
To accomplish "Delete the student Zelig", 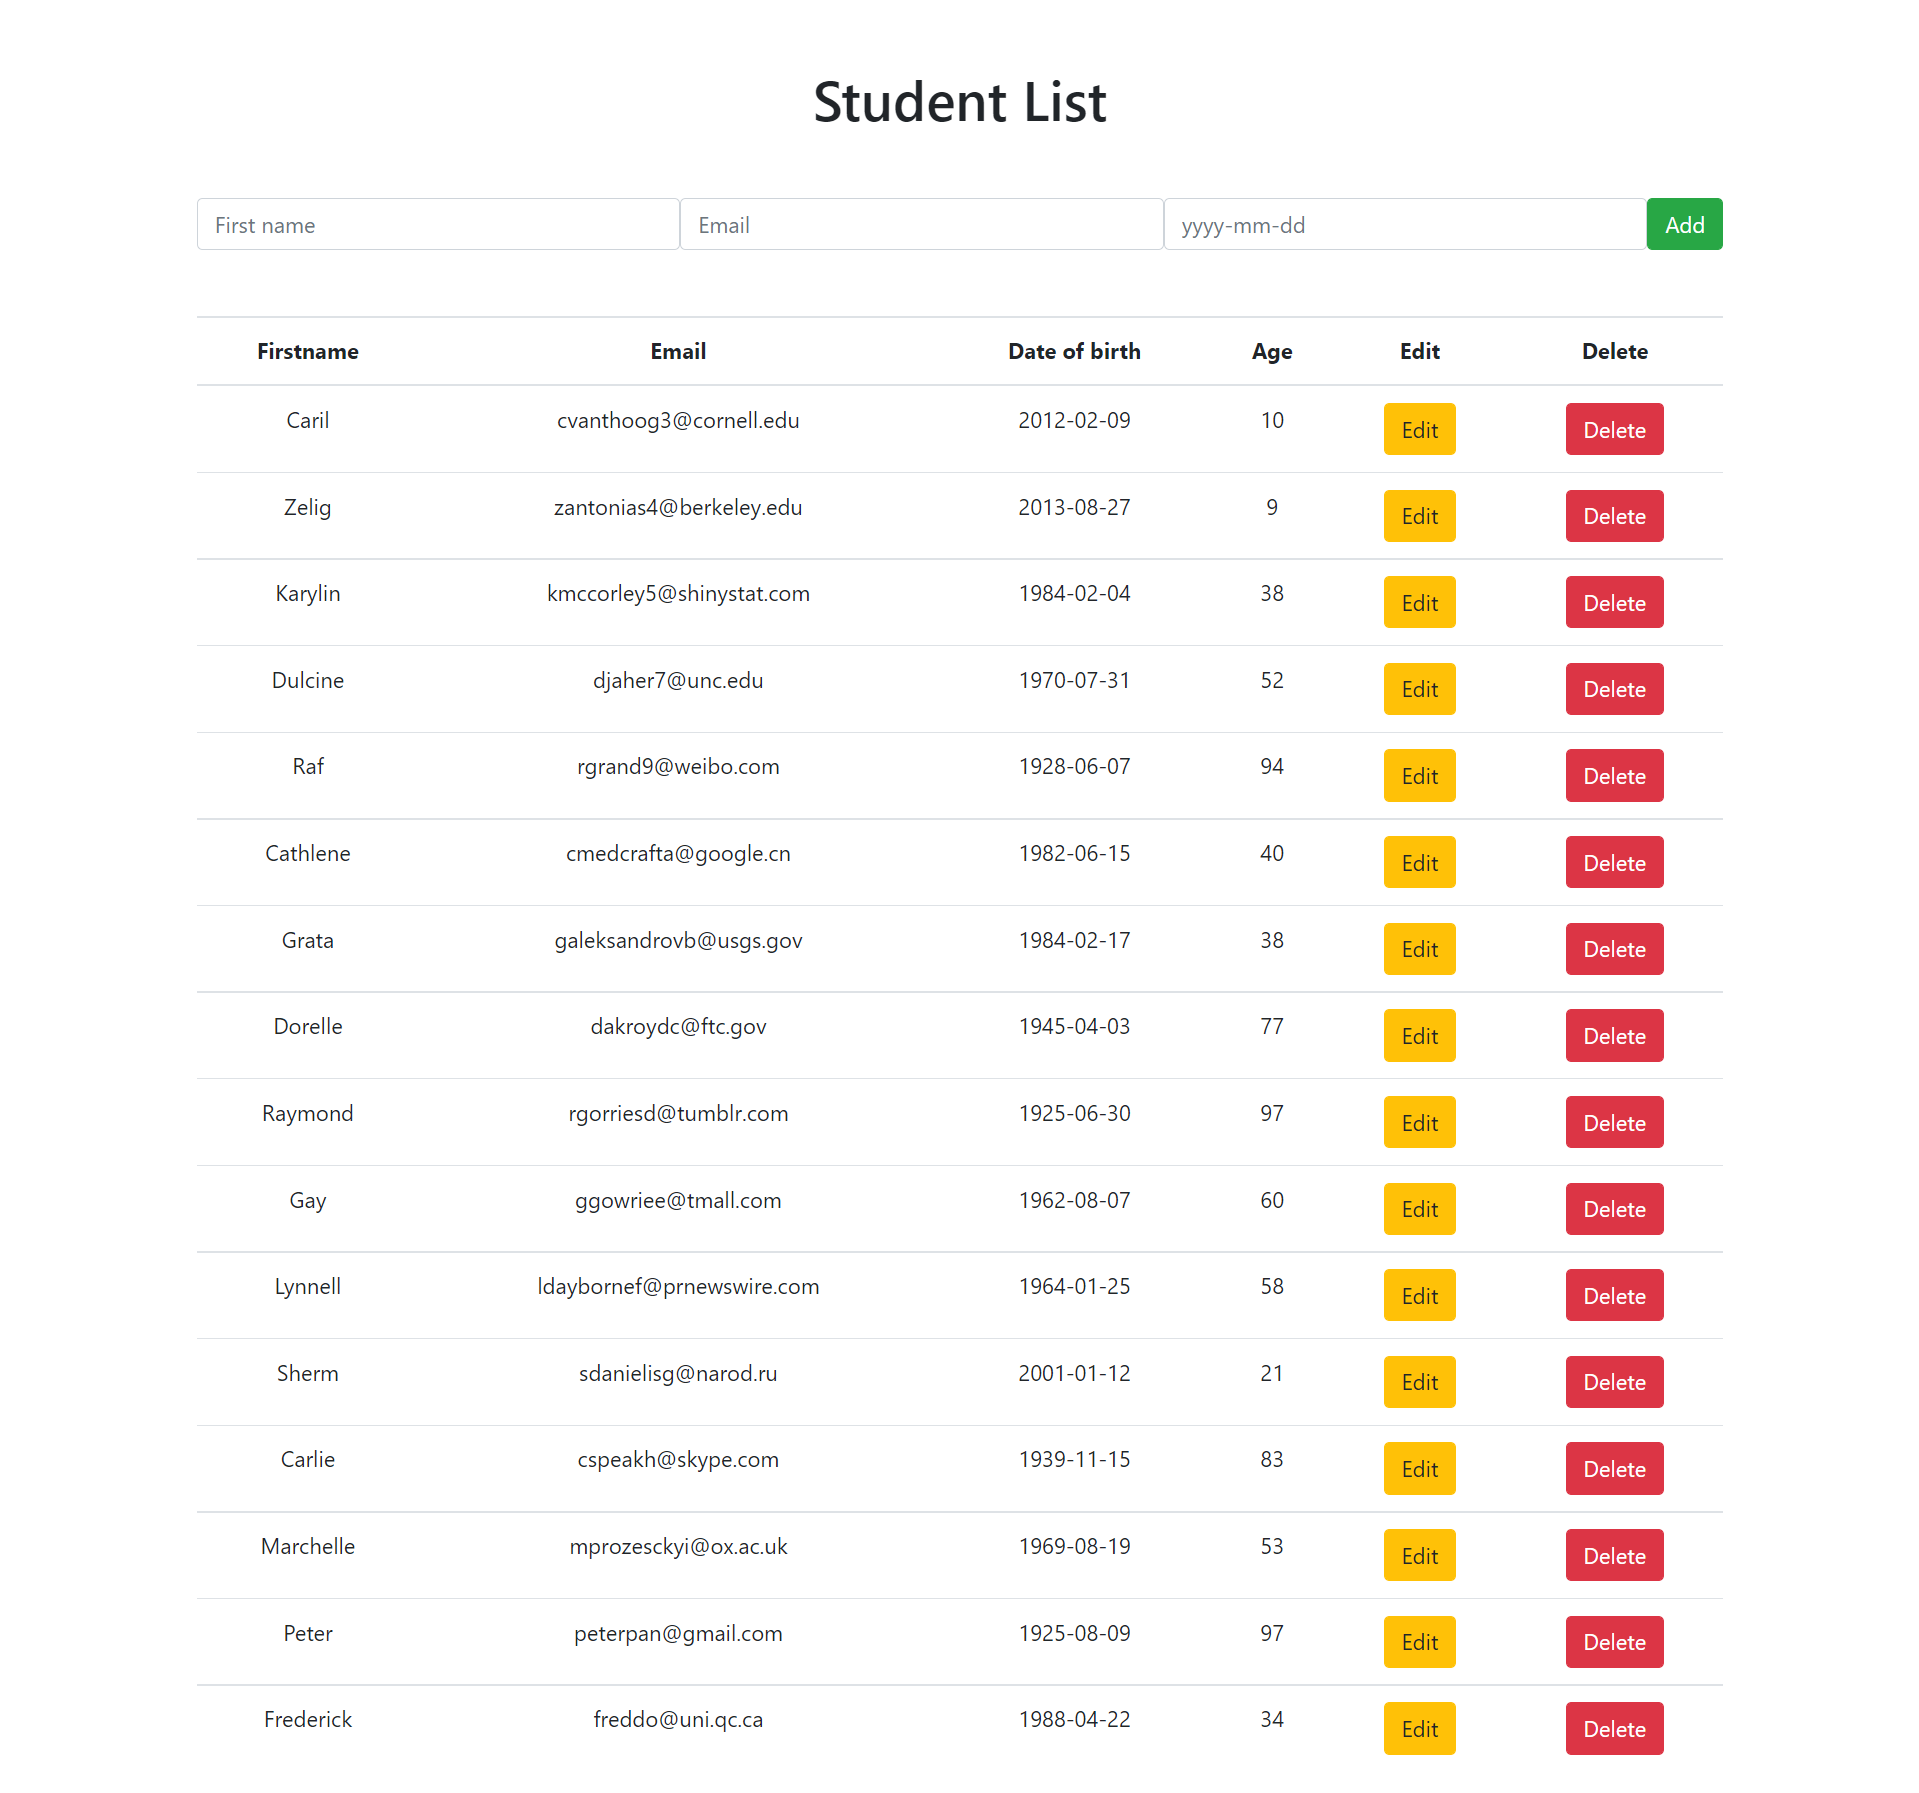I will 1613,515.
